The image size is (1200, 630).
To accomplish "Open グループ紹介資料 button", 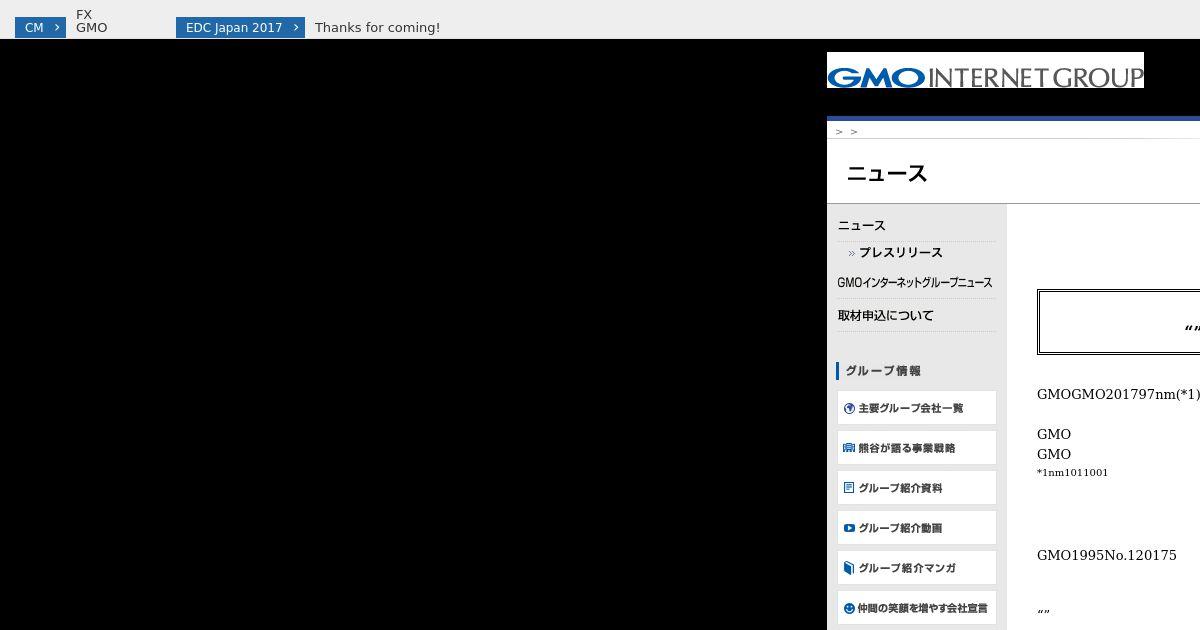I will coord(917,488).
